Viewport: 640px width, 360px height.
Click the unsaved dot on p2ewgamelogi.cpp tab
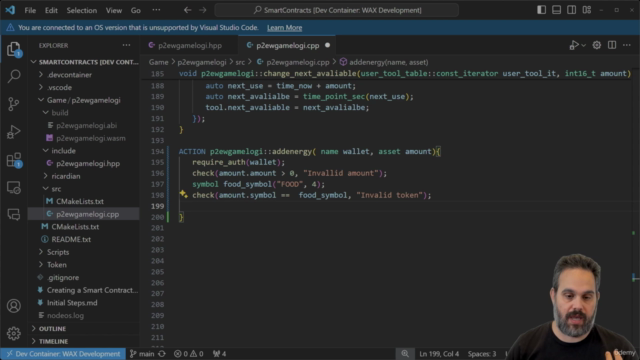(x=327, y=45)
